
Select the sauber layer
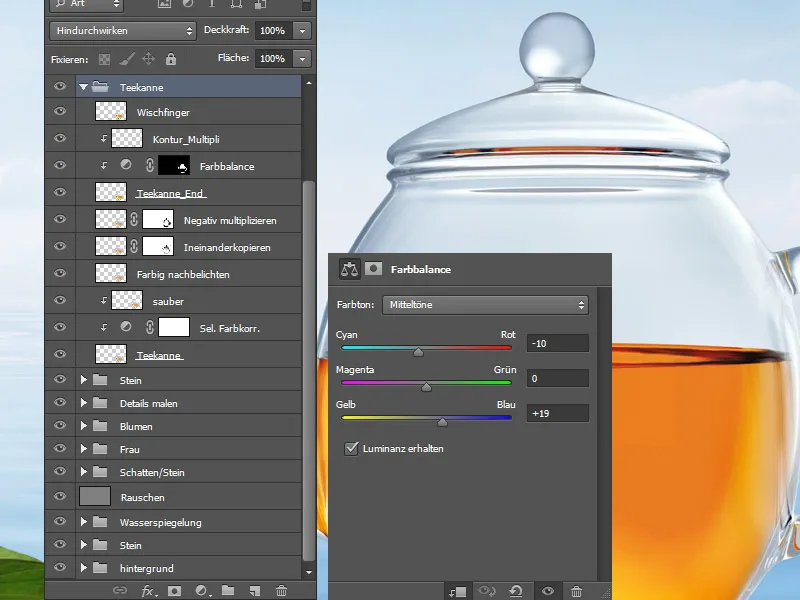pos(189,301)
